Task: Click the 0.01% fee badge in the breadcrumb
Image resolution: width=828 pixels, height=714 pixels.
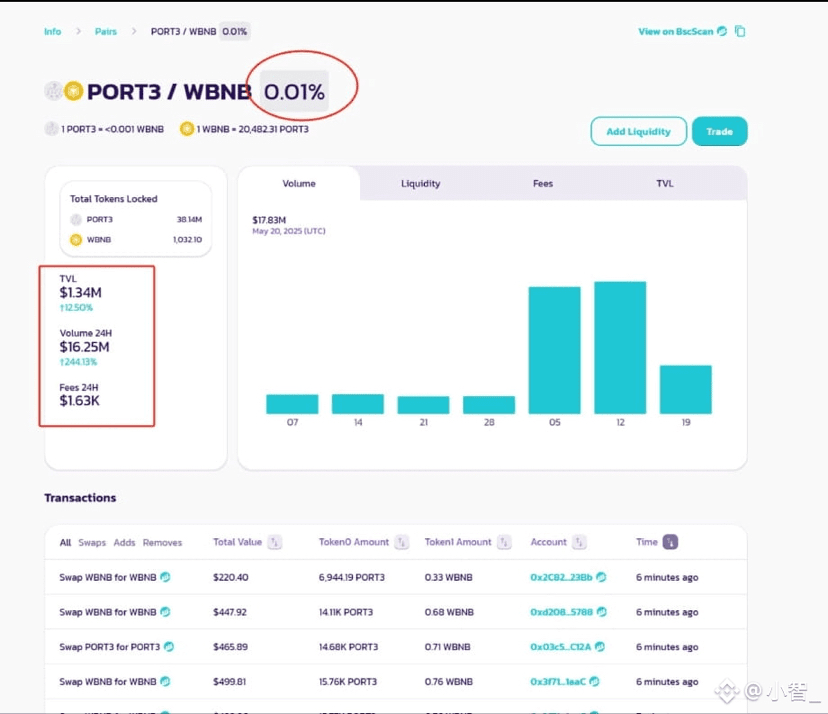Action: [x=234, y=32]
